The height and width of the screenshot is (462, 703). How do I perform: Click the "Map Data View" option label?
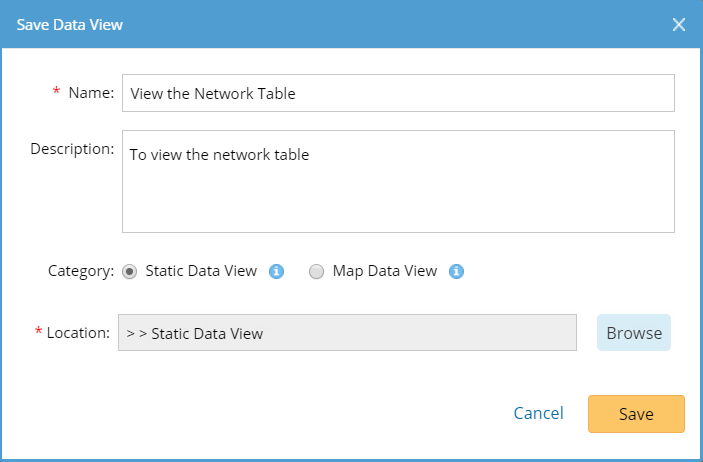click(385, 271)
